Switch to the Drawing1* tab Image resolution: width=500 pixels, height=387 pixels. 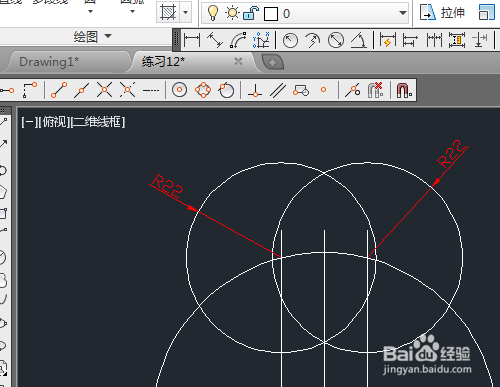(x=49, y=62)
